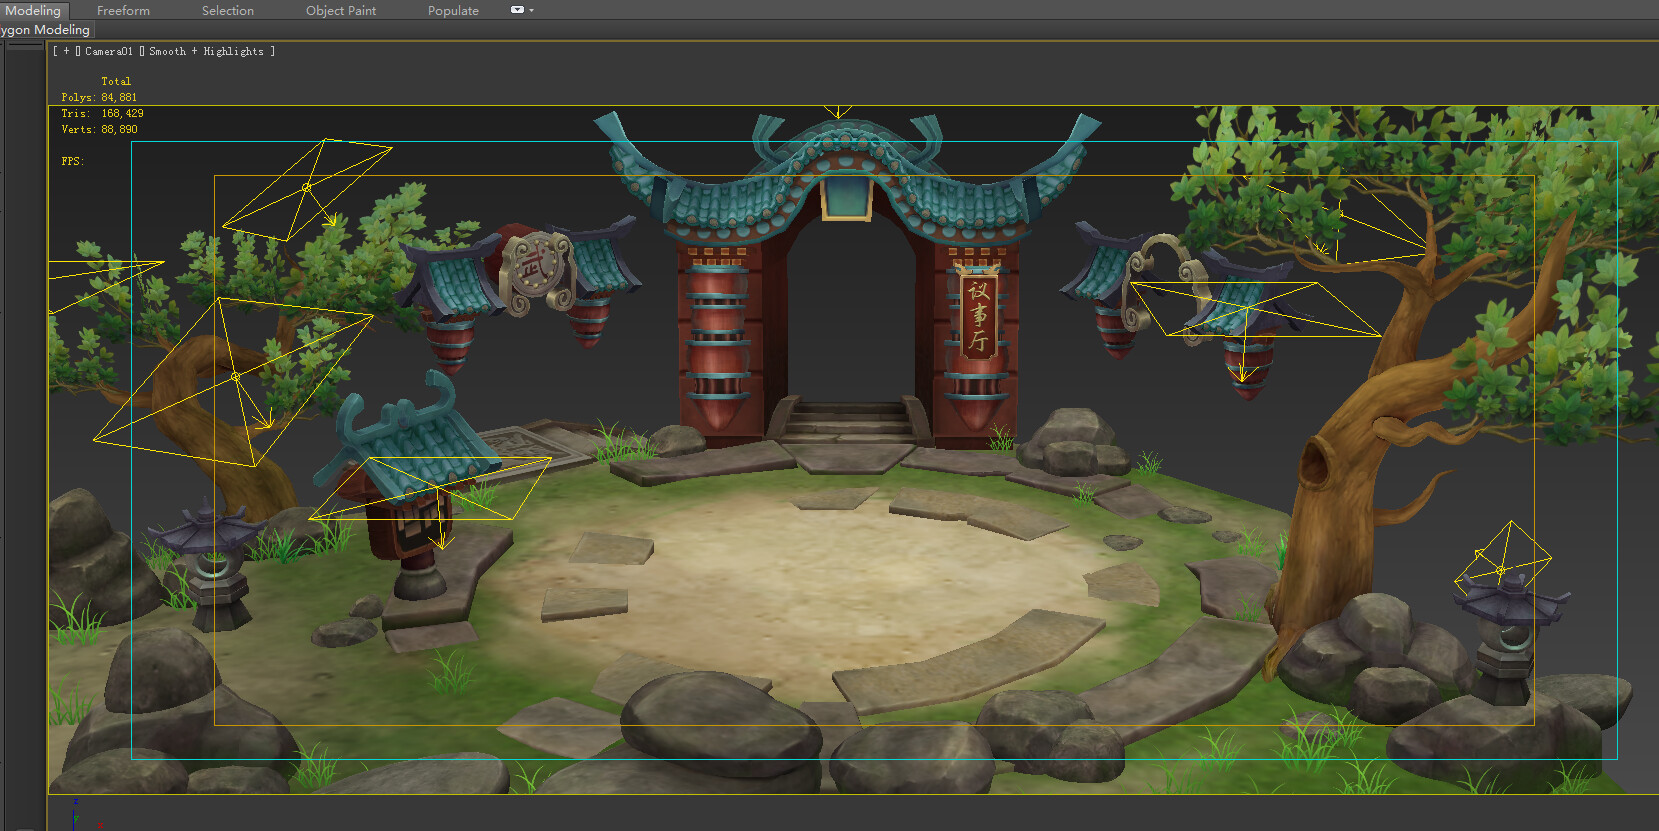
Task: Switch to the Freeform ribbon tab
Action: (123, 11)
